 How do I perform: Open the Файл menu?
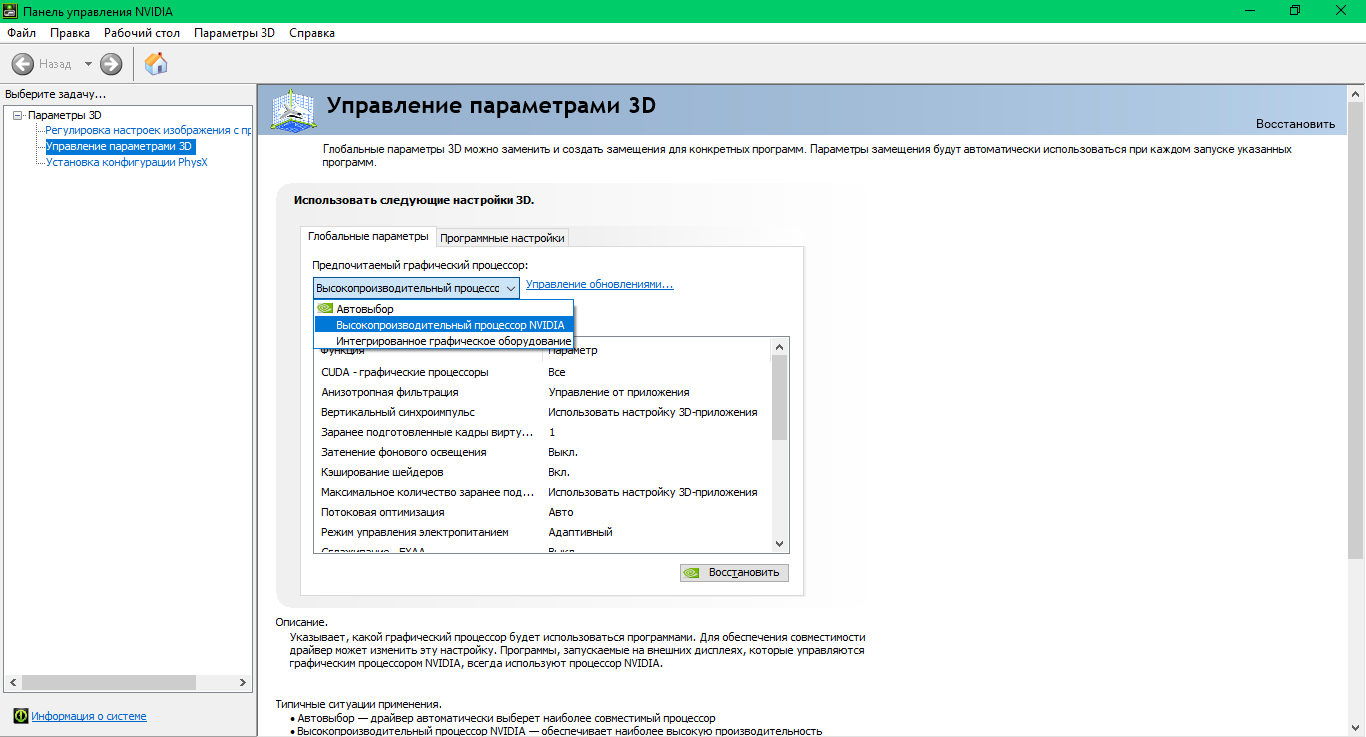[21, 33]
